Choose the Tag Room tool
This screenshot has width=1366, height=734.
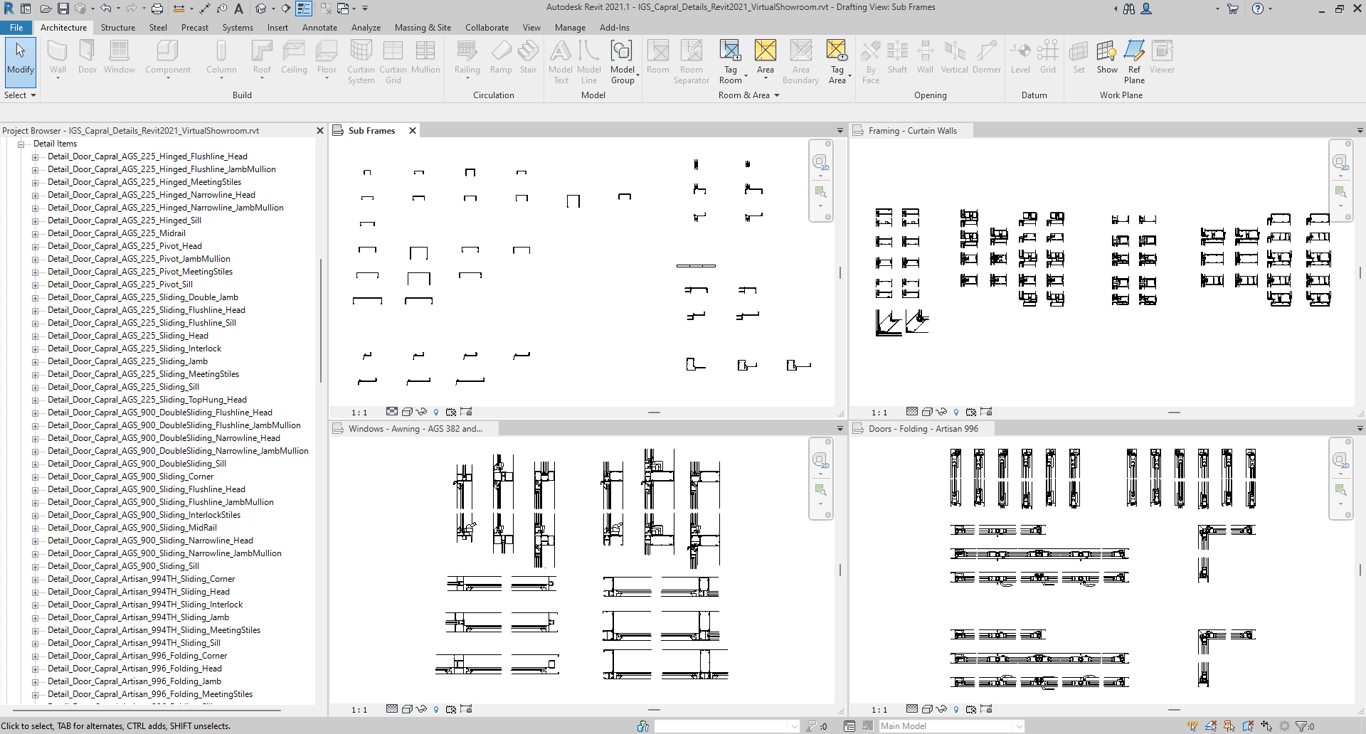(x=730, y=60)
